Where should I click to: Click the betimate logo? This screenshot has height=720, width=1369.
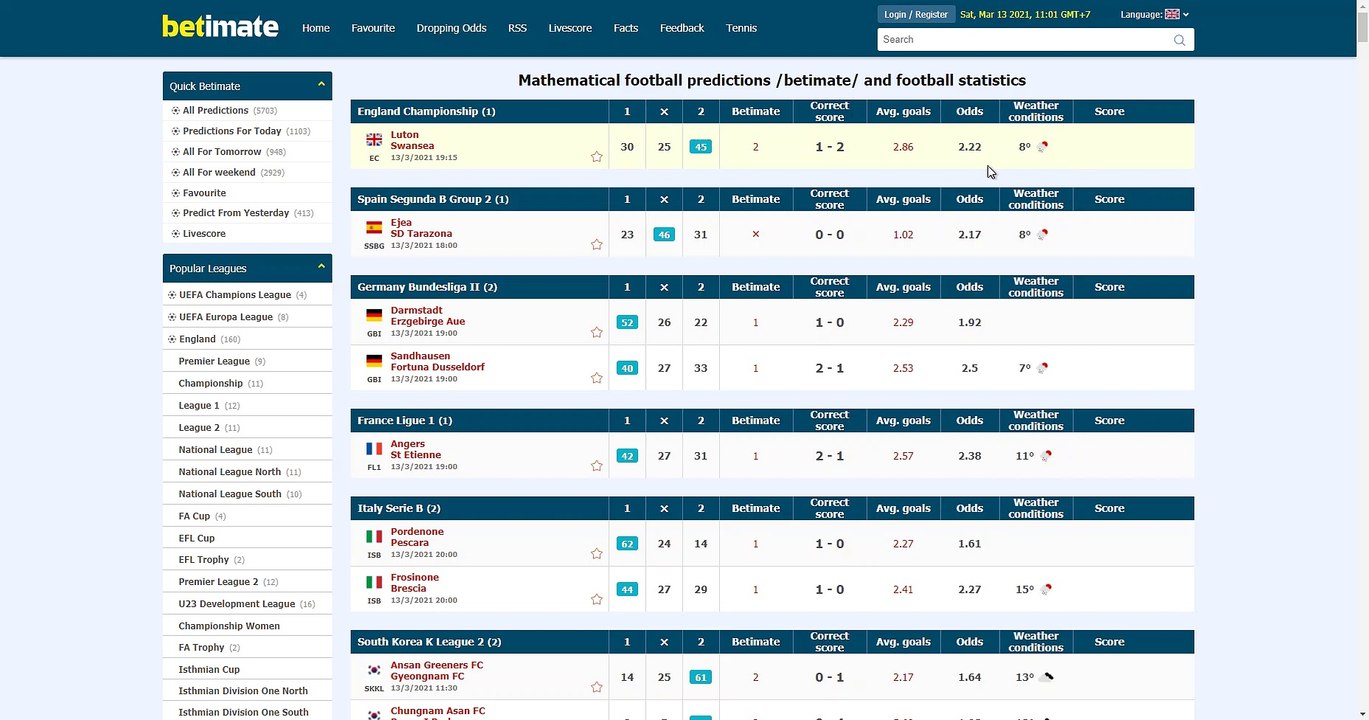(x=220, y=27)
